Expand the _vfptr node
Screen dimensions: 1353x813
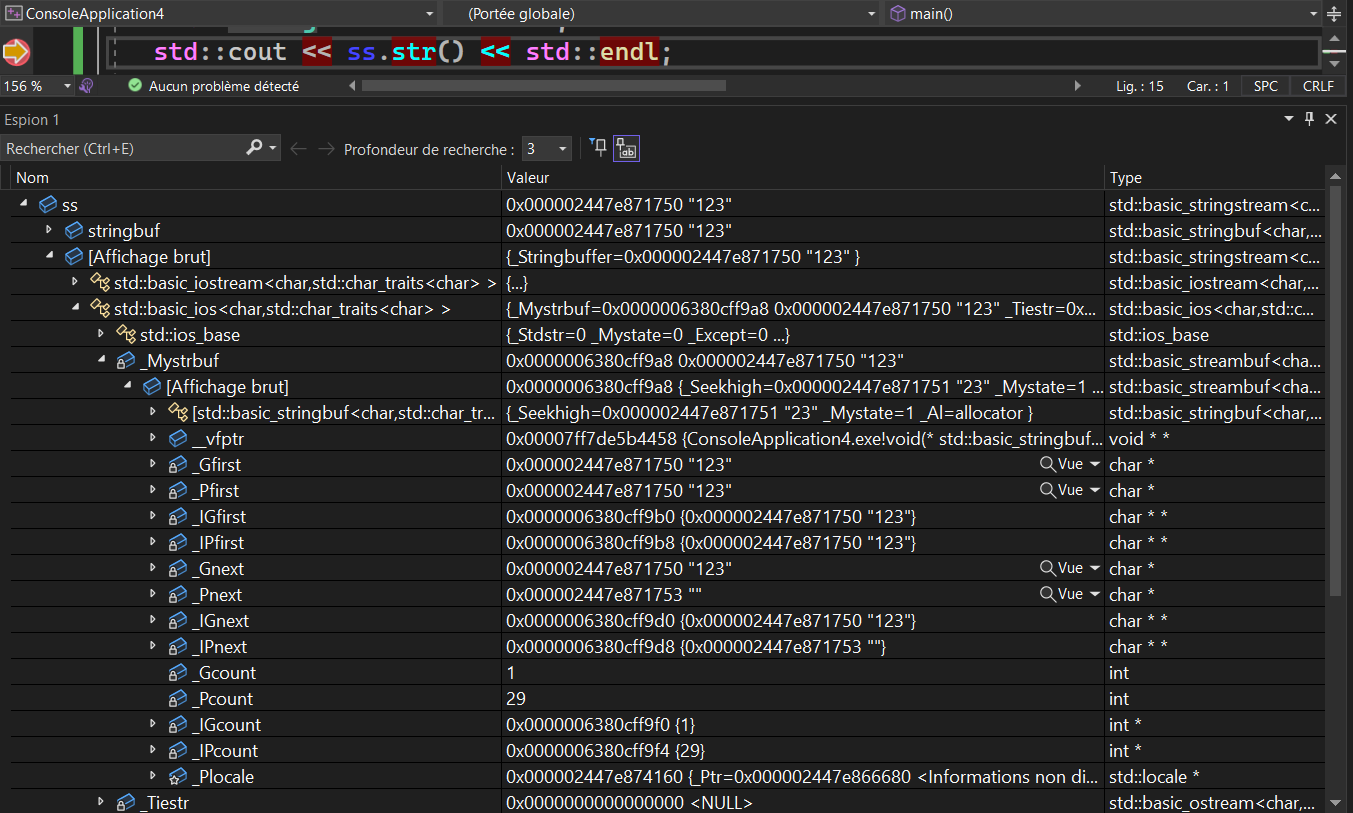tap(153, 438)
